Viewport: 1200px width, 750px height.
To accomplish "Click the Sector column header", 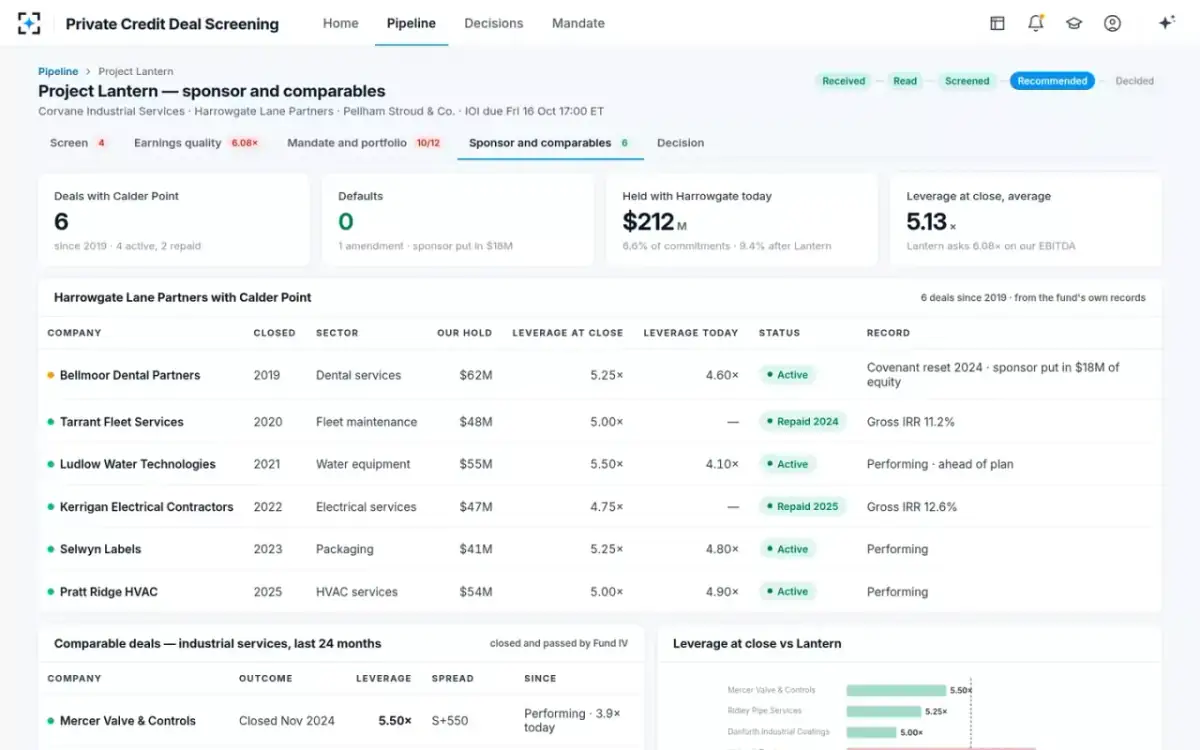I will pos(335,333).
